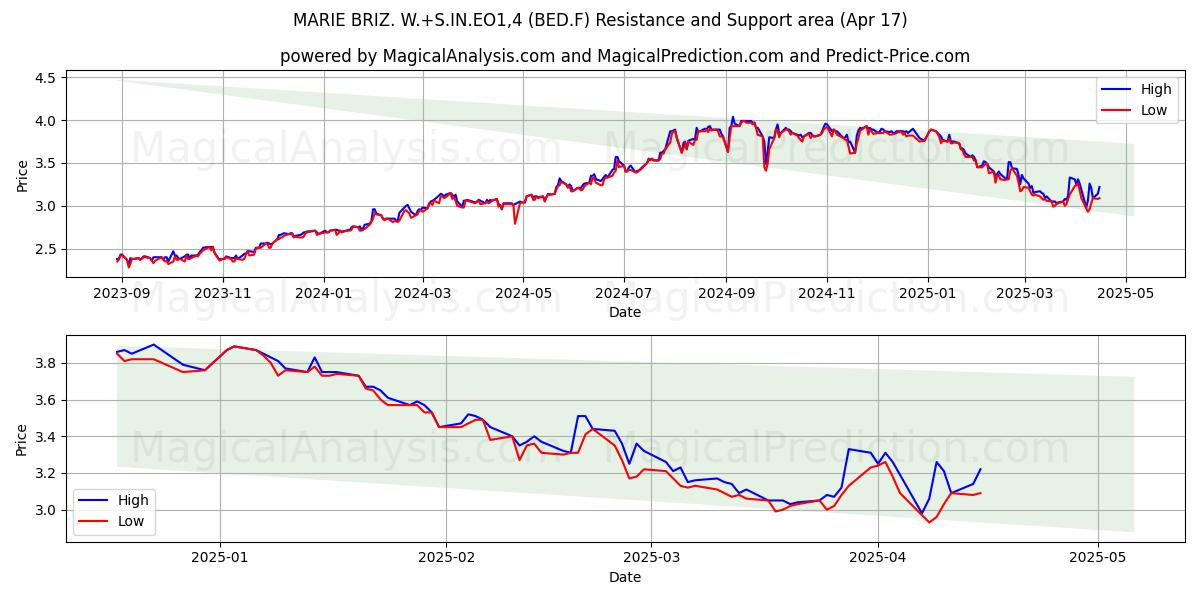The height and width of the screenshot is (600, 1200).
Task: Click the top chart y-axis value '4.5'
Action: tap(48, 78)
